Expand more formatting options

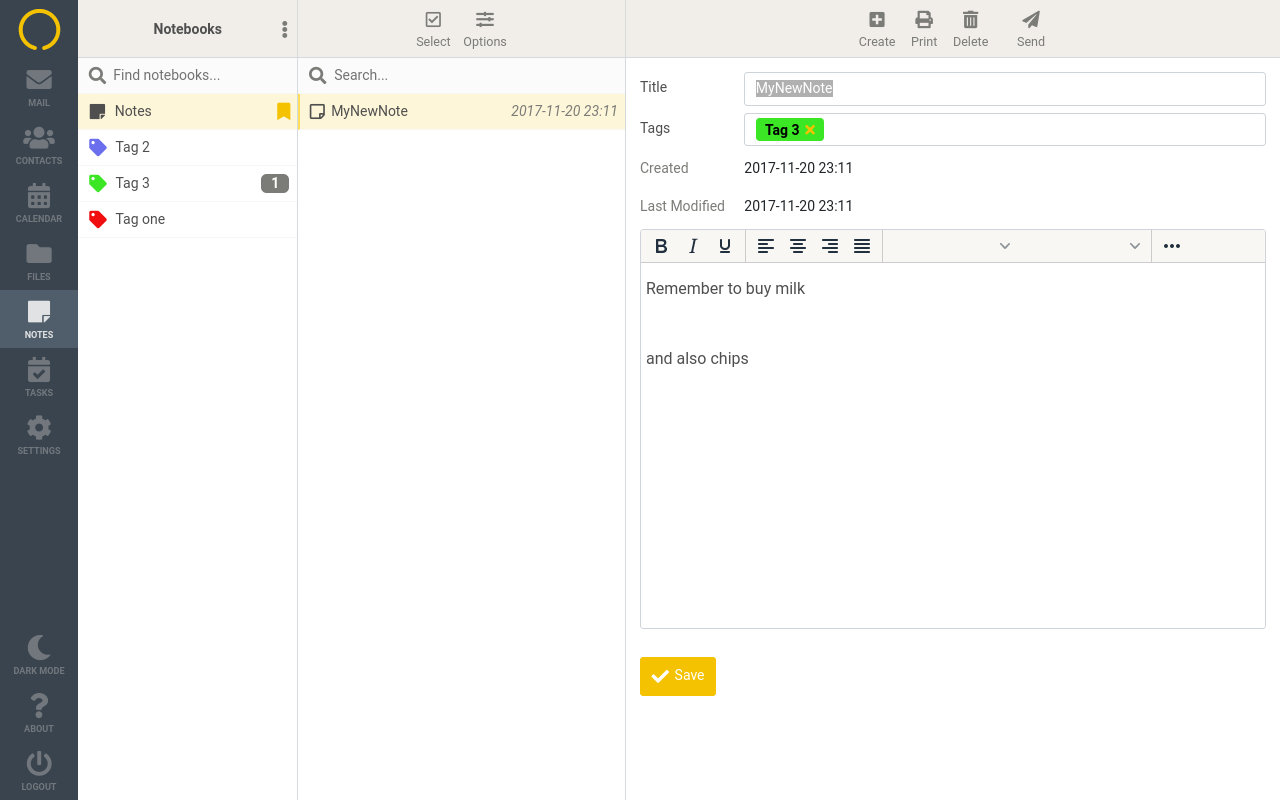(x=1171, y=245)
